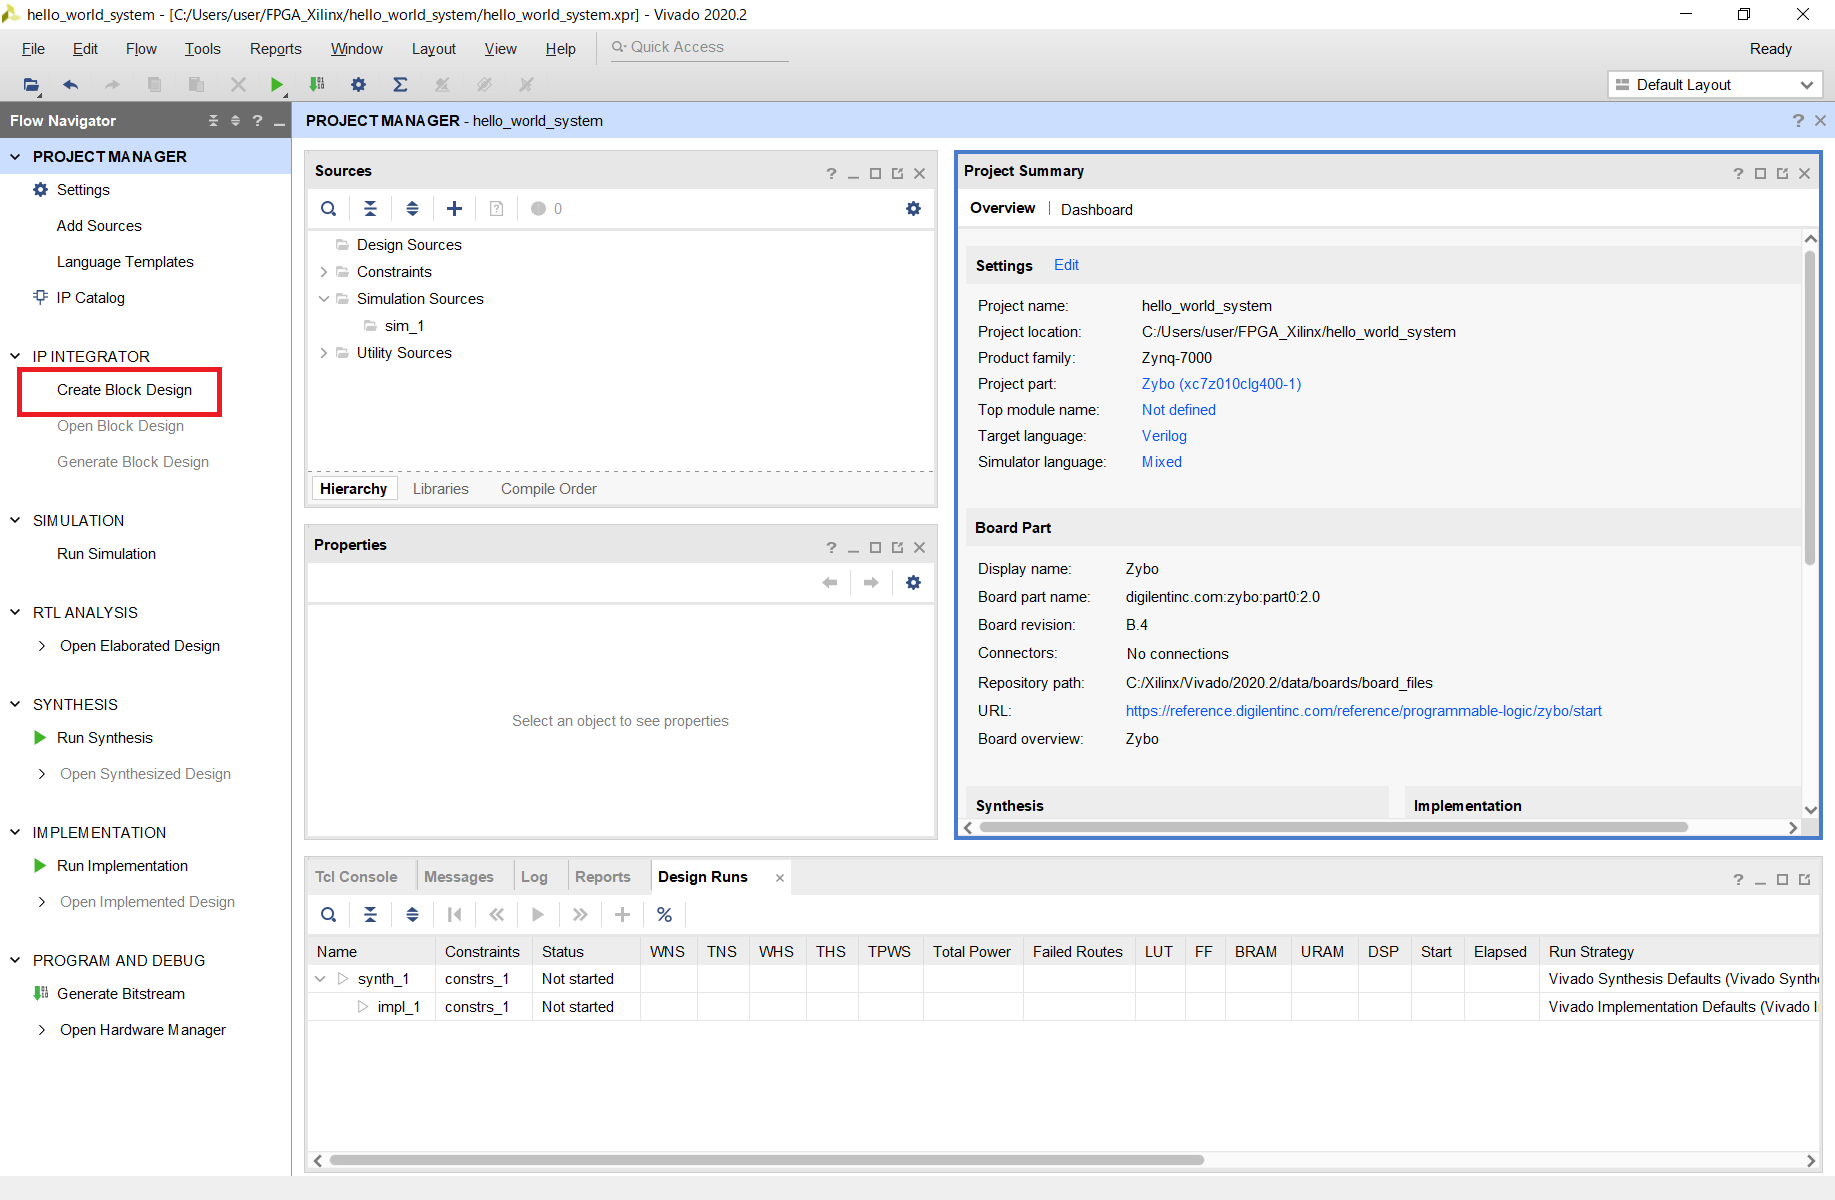The width and height of the screenshot is (1835, 1200).
Task: Click in the Quick Access search field
Action: pos(700,47)
